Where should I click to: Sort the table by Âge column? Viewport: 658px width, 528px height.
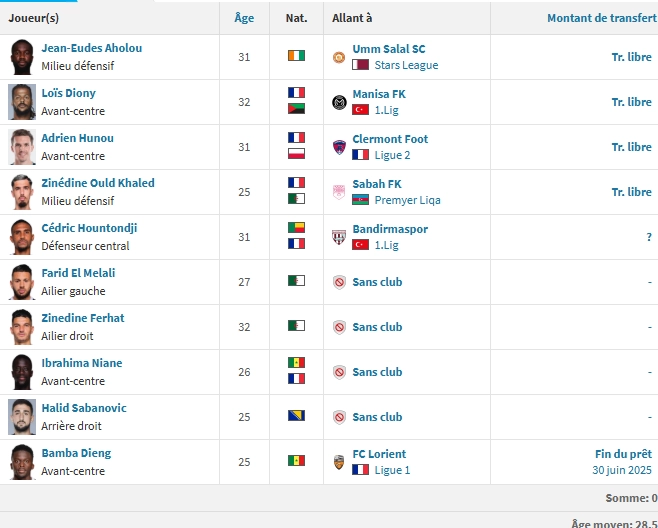(244, 18)
